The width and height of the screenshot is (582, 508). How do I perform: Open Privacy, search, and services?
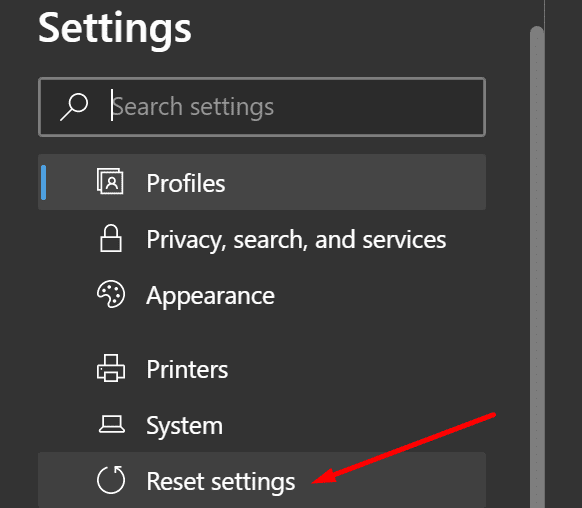click(262, 239)
